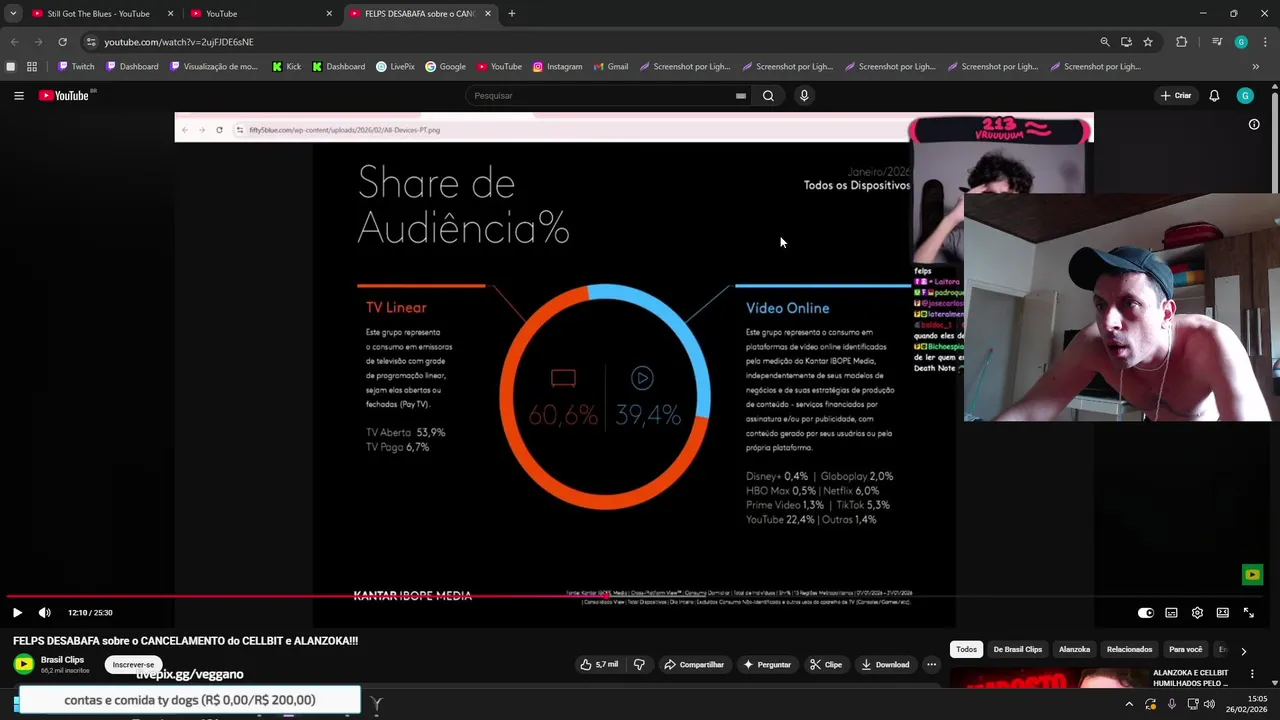Image resolution: width=1280 pixels, height=720 pixels.
Task: Click the Criar button
Action: 1176,96
